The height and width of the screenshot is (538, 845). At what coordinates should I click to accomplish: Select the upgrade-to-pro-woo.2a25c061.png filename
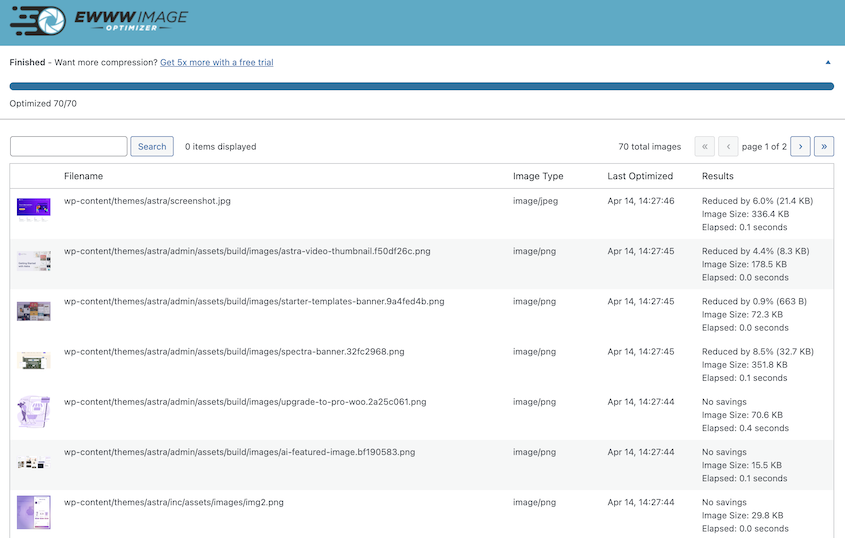pyautogui.click(x=245, y=402)
